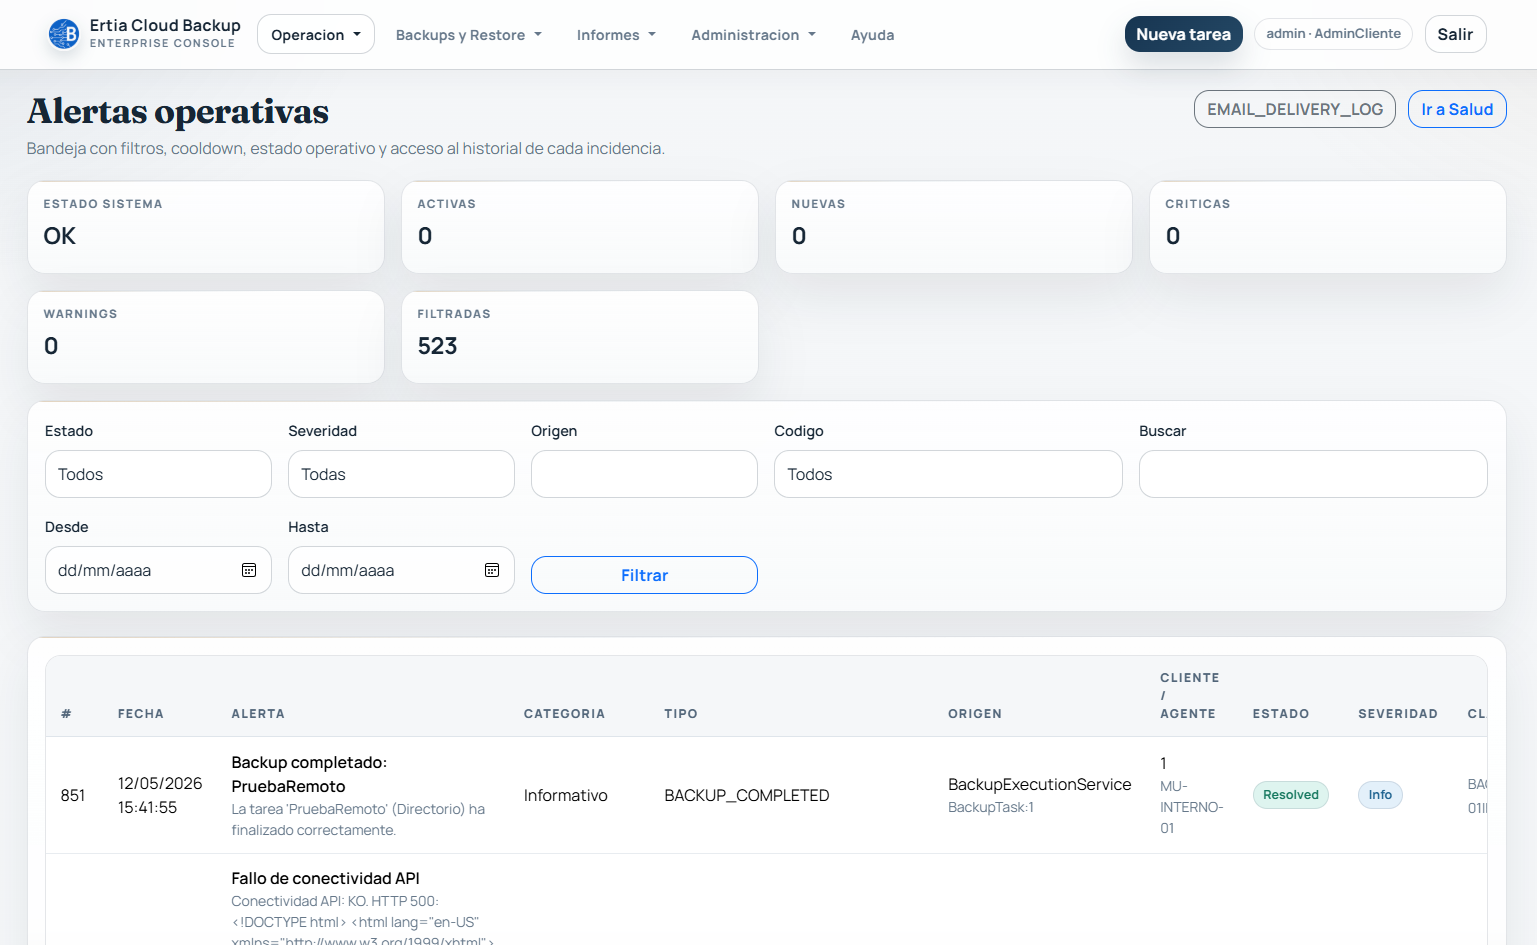
Task: Click the Ir a Salud button
Action: (x=1457, y=109)
